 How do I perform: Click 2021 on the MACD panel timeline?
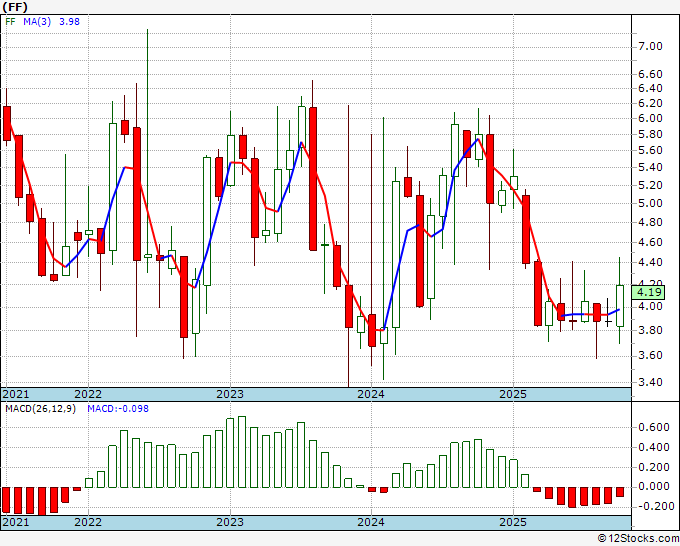(16, 522)
